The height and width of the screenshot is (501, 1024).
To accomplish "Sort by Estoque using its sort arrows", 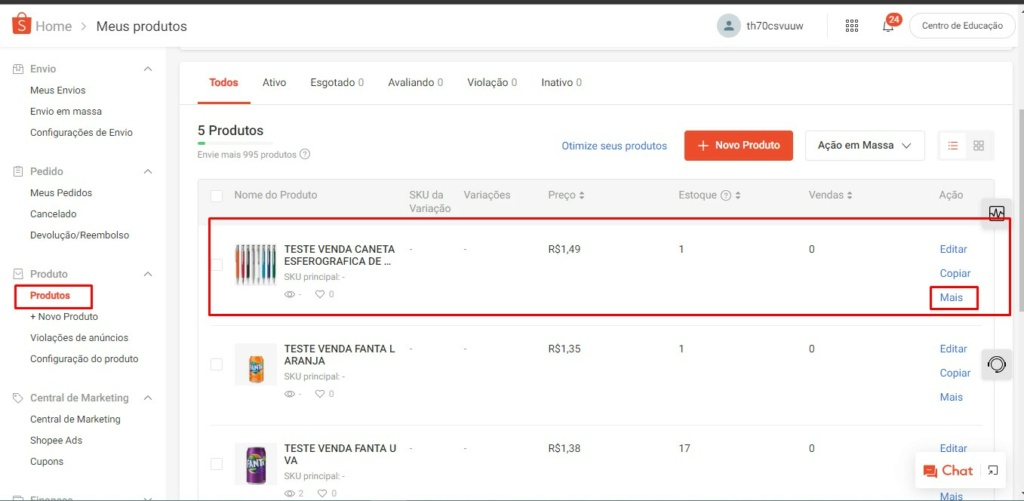I will [738, 195].
